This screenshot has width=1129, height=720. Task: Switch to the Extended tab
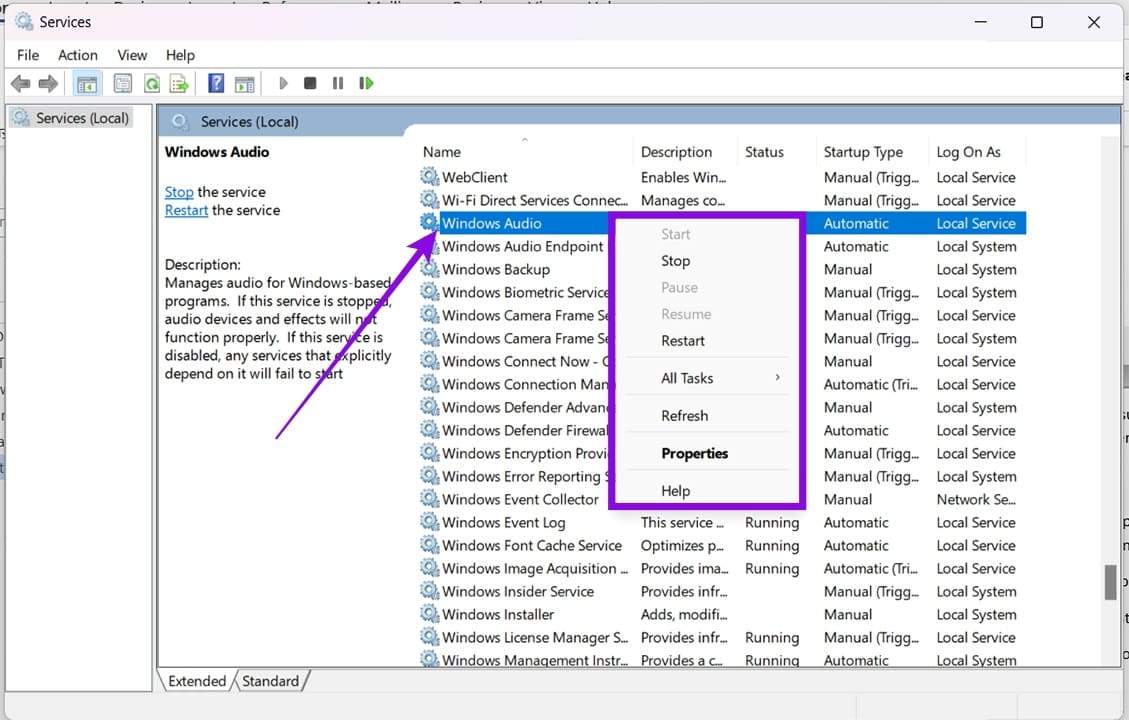[197, 680]
